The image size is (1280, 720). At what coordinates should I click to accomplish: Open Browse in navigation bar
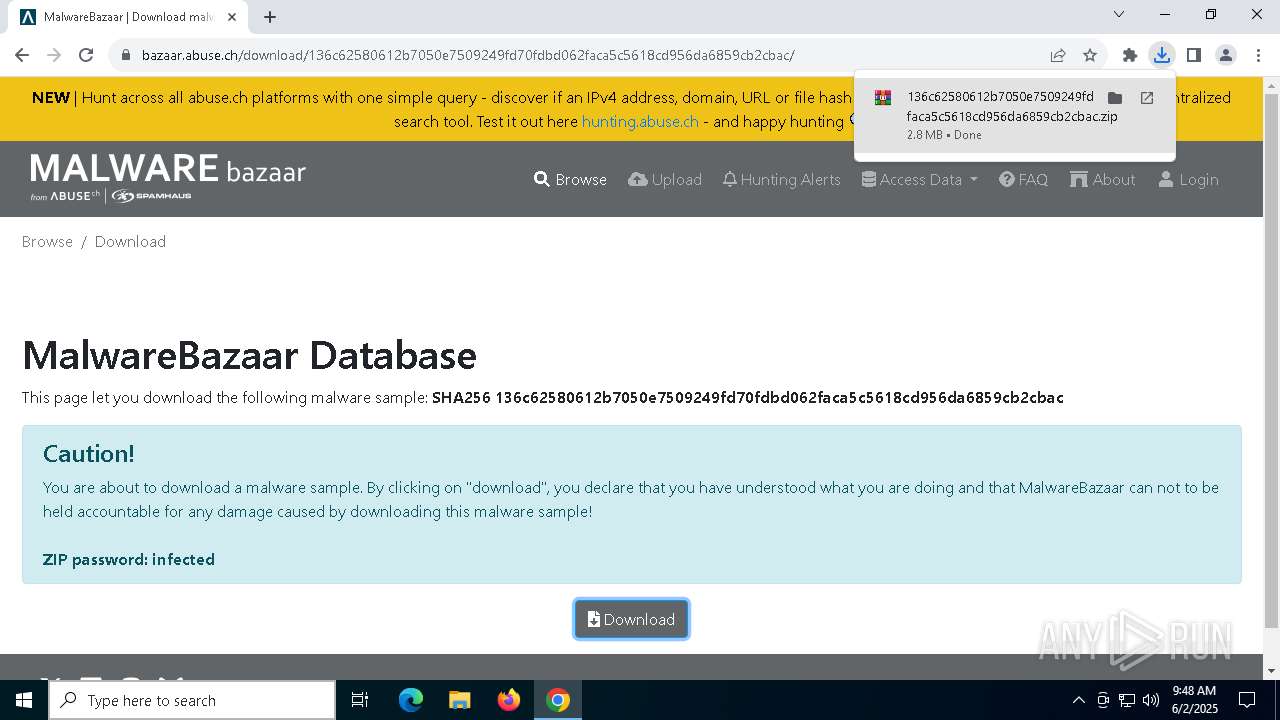(x=570, y=179)
